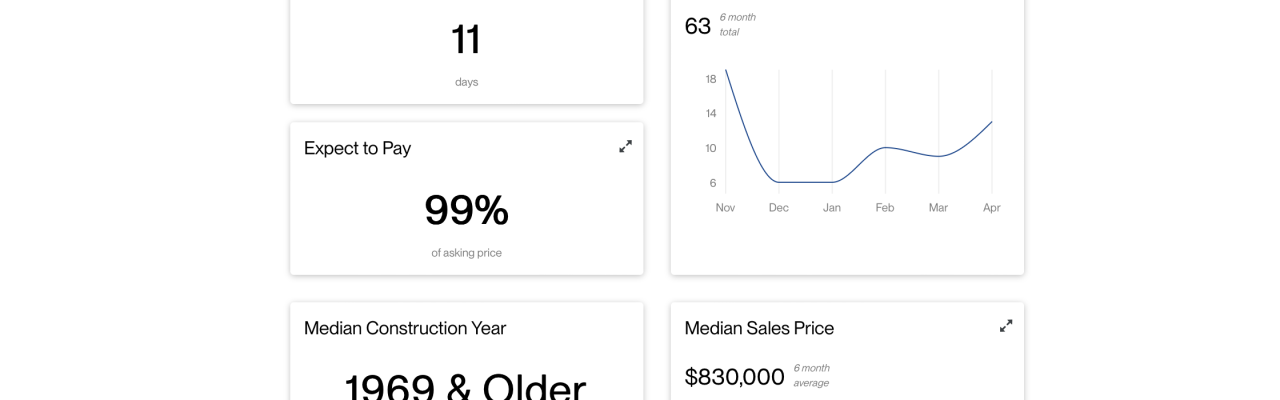Click the Nov point on the chart
Image resolution: width=1280 pixels, height=400 pixels.
pos(726,70)
